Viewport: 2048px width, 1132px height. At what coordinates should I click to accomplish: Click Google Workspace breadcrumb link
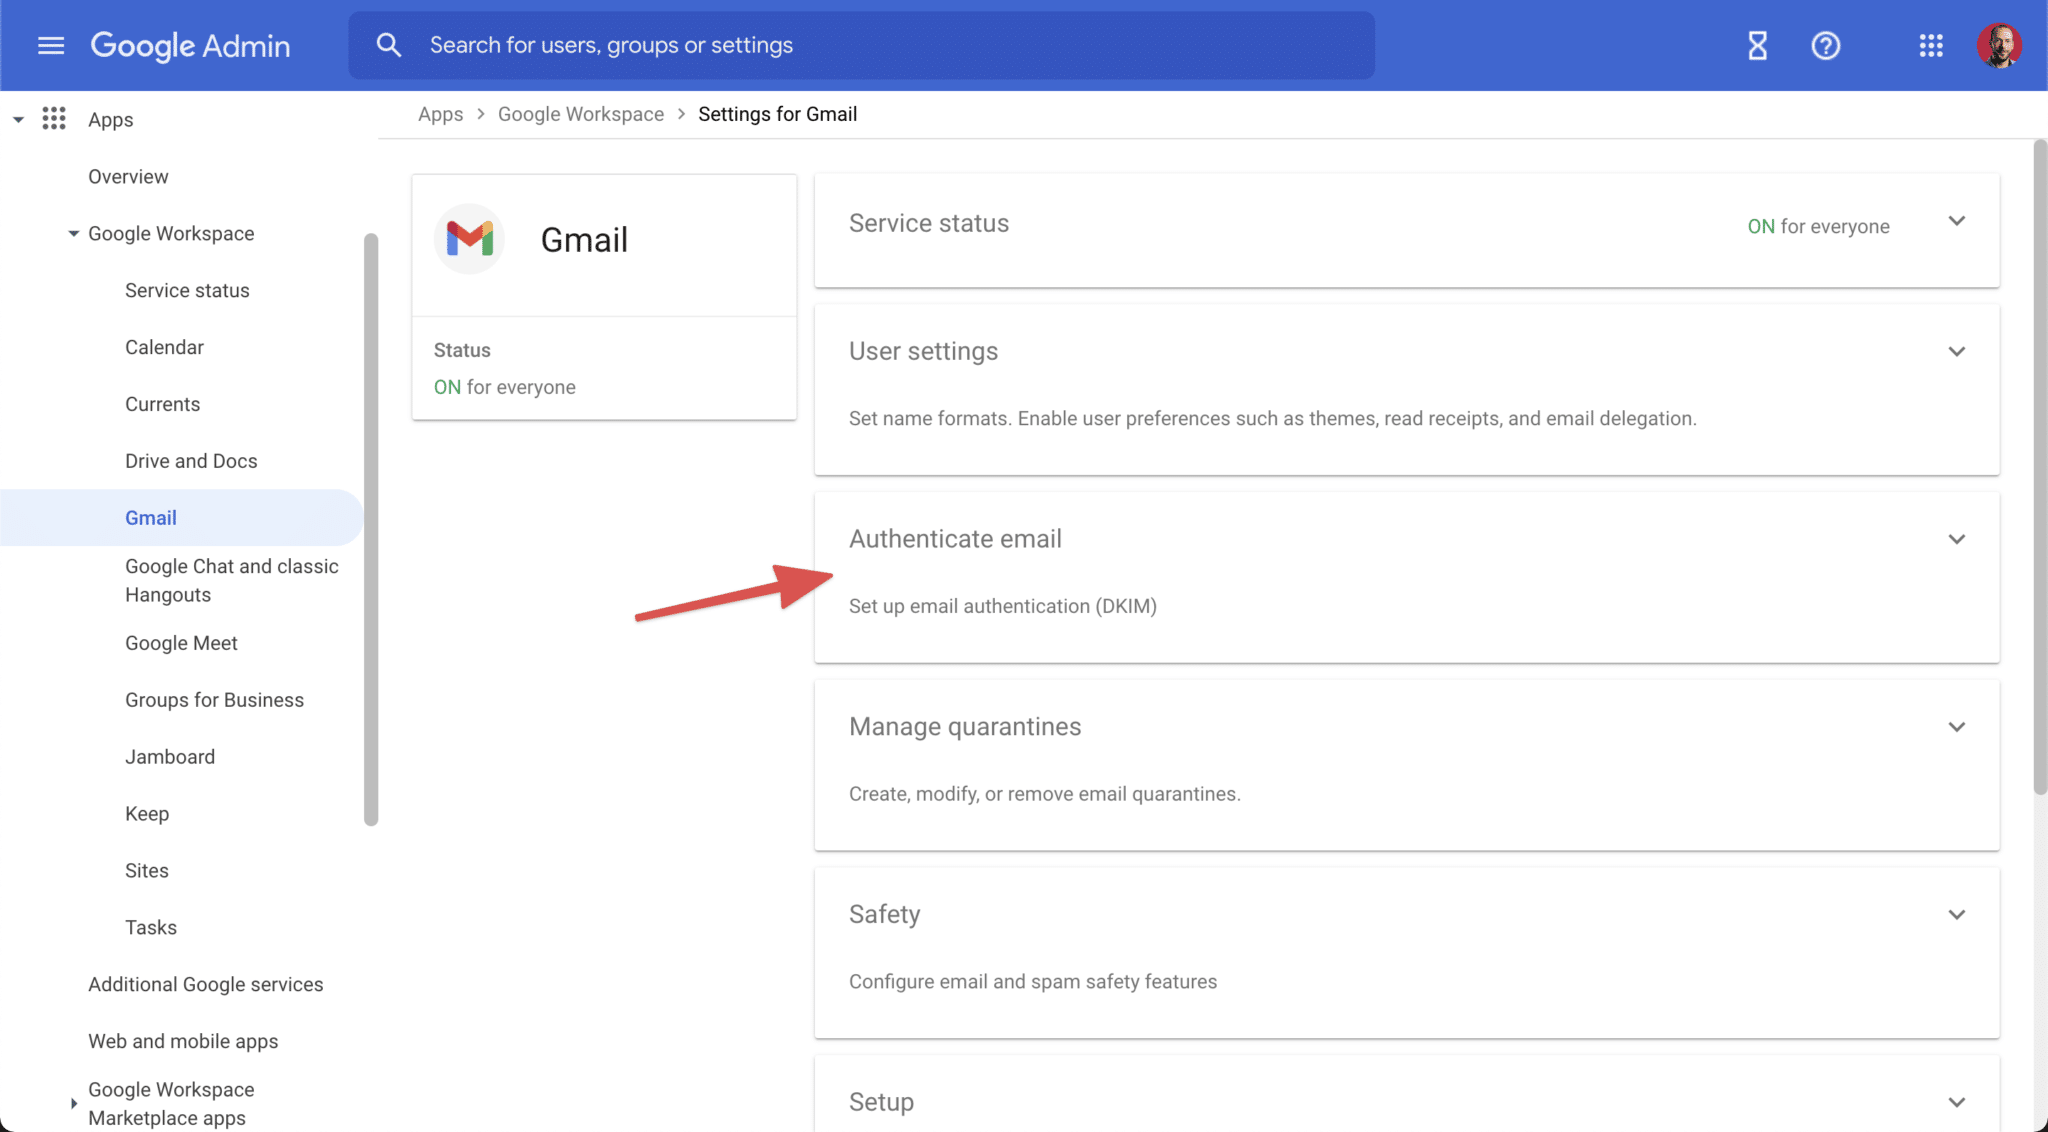[581, 114]
